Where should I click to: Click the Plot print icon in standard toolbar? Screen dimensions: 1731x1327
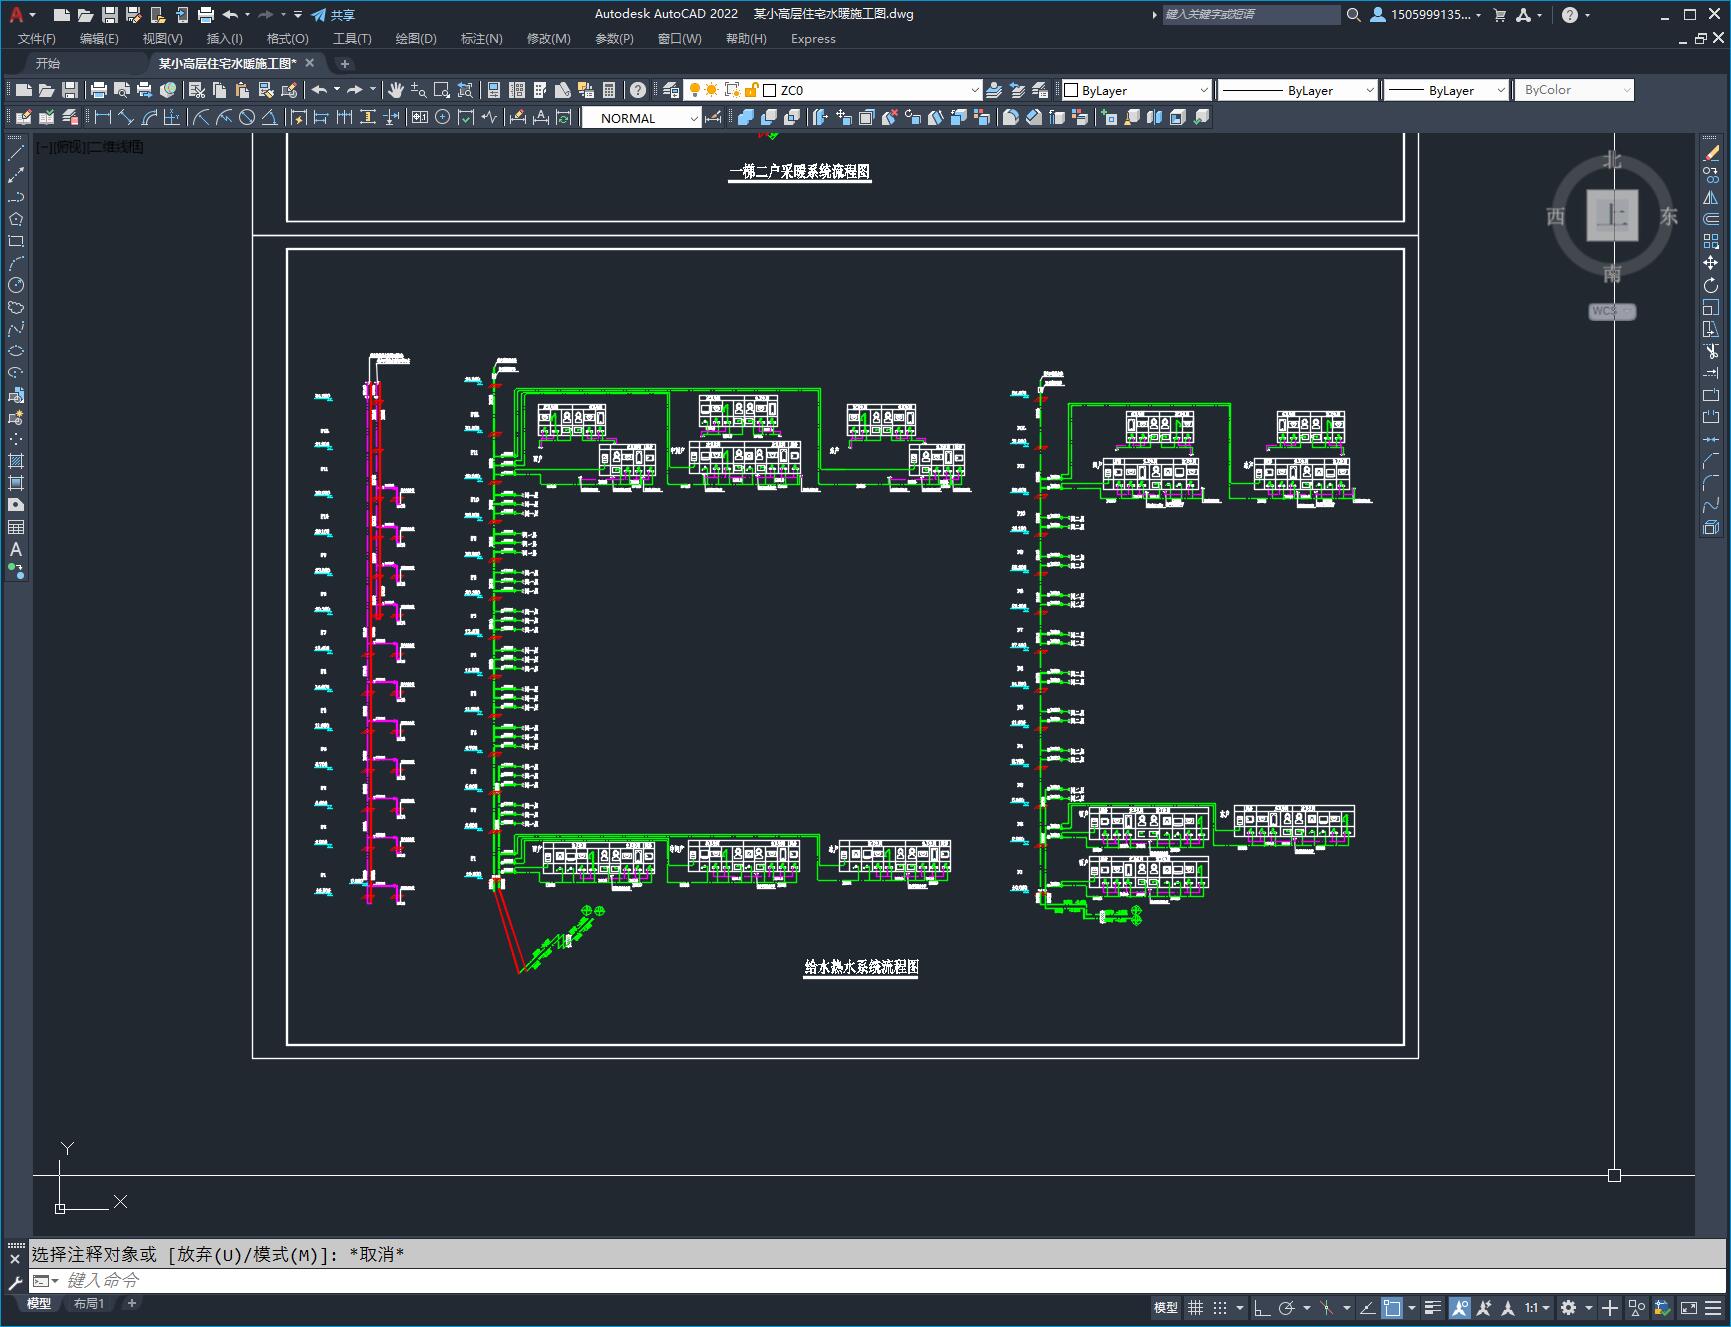tap(99, 90)
